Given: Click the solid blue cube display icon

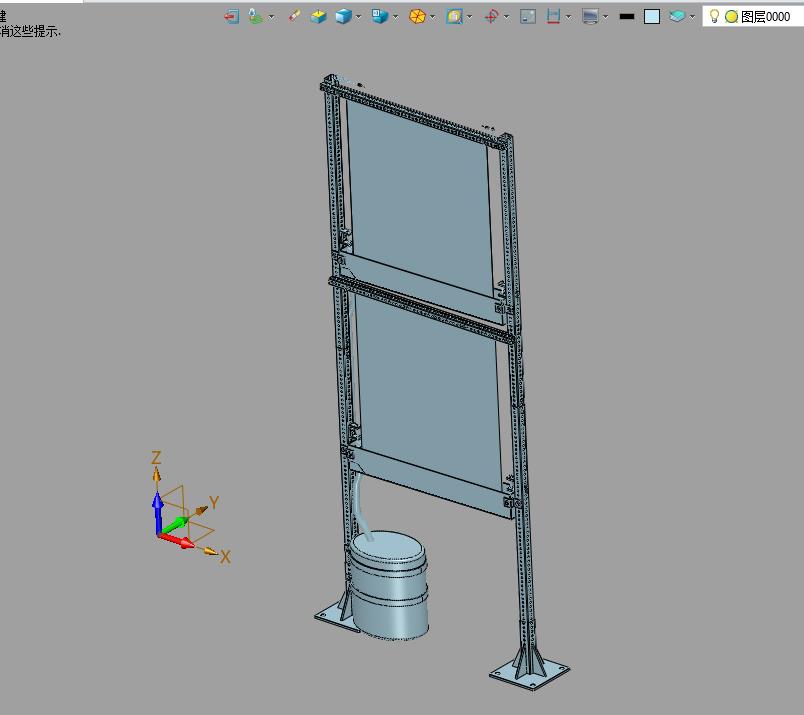Looking at the screenshot, I should [x=343, y=17].
